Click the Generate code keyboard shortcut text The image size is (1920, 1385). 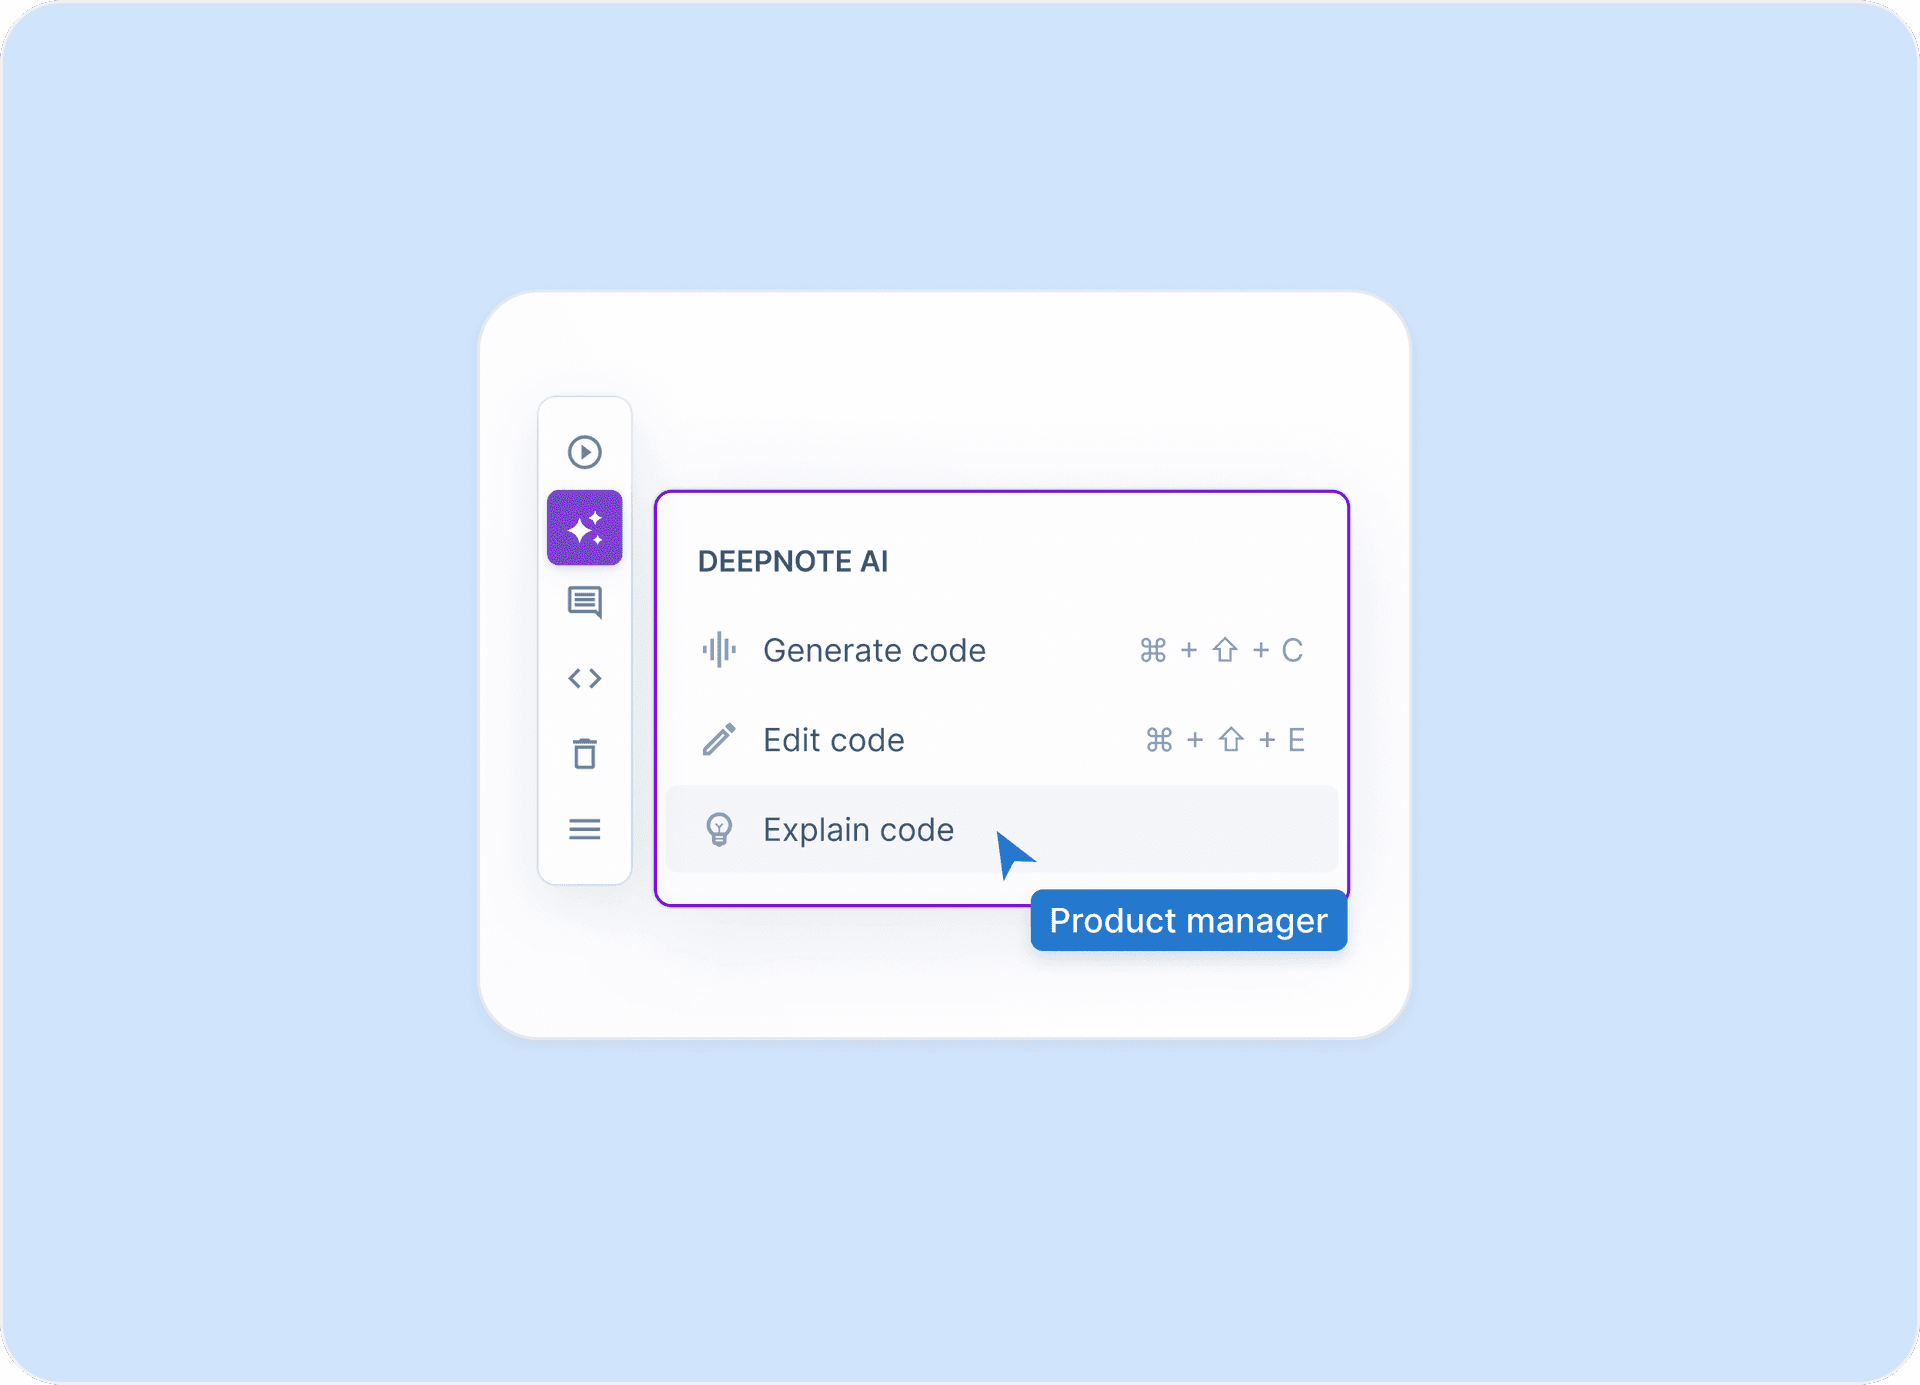[1222, 650]
